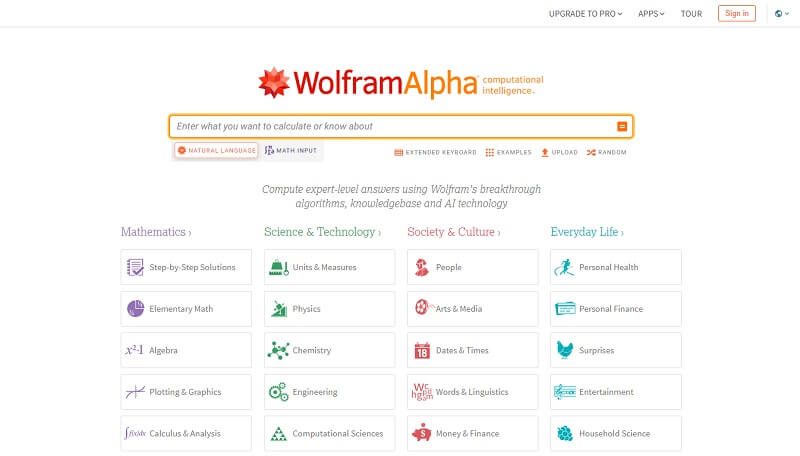
Task: Select Natural Language input mode
Action: click(x=216, y=150)
